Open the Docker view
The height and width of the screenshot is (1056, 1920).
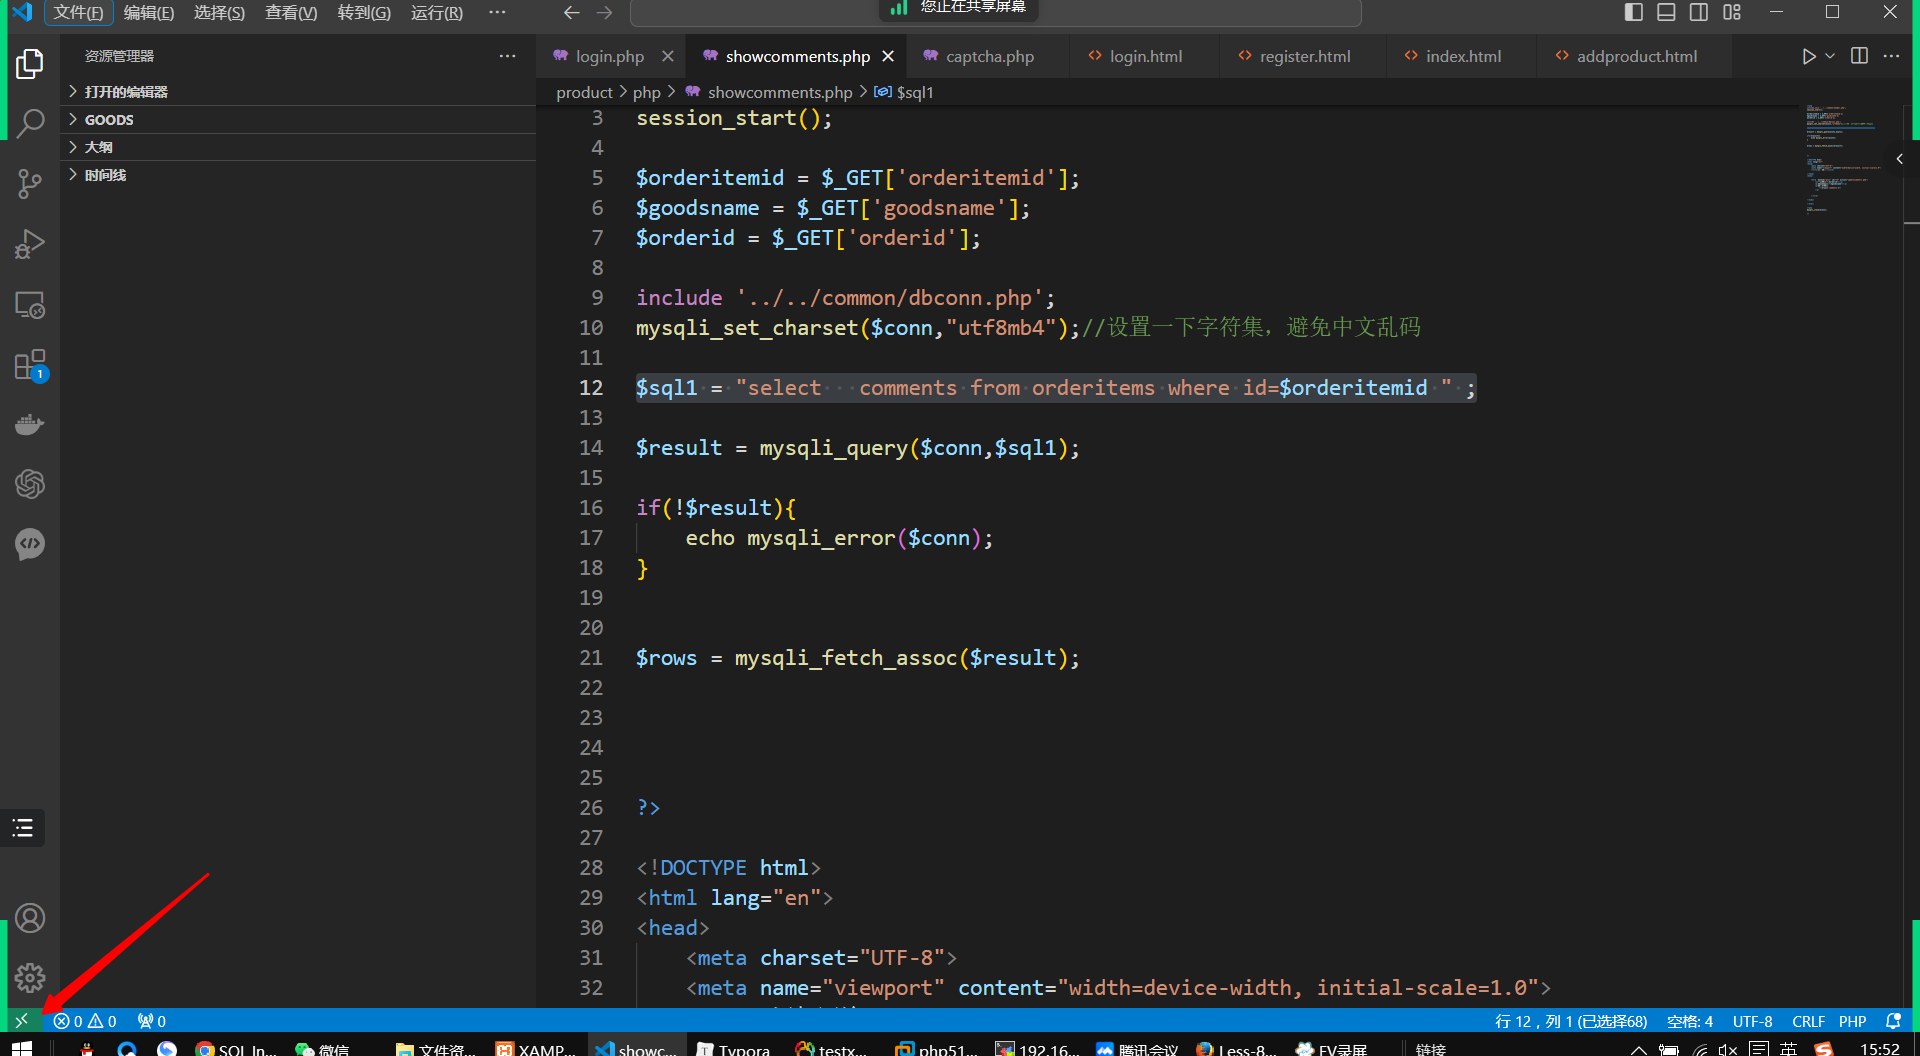click(x=30, y=425)
